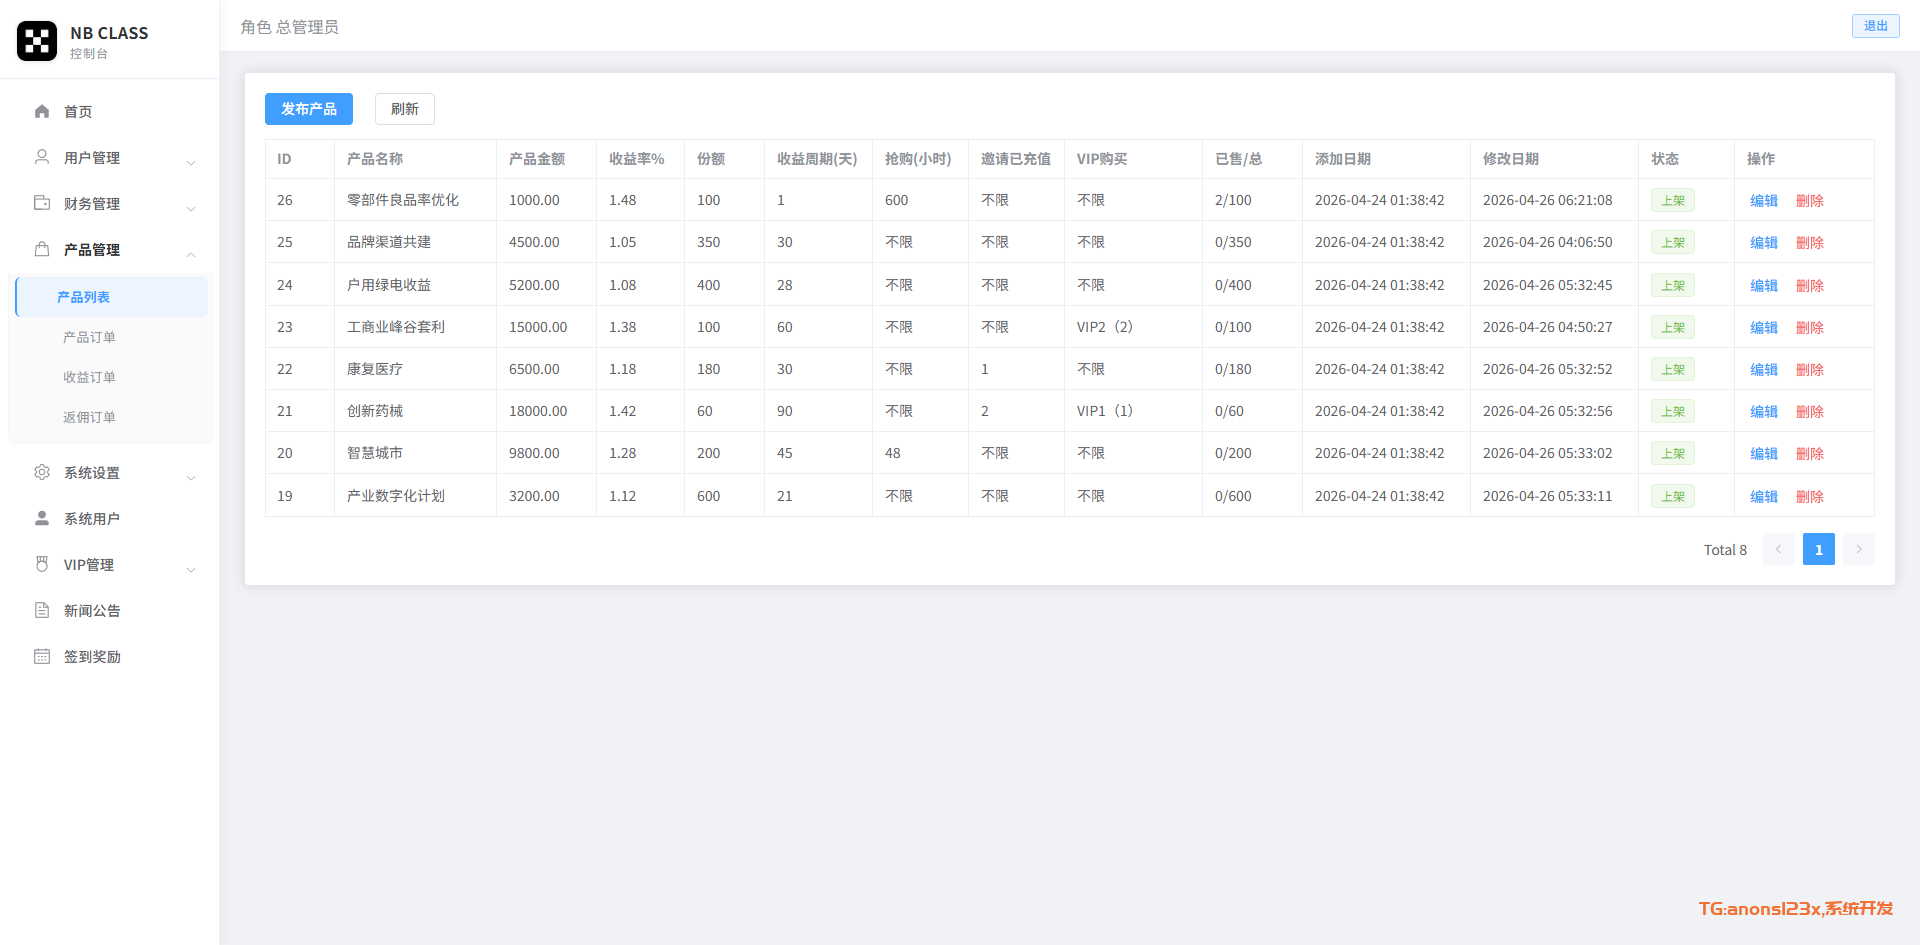Click the user icon beside 用户管理
Image resolution: width=1920 pixels, height=945 pixels.
tap(42, 157)
